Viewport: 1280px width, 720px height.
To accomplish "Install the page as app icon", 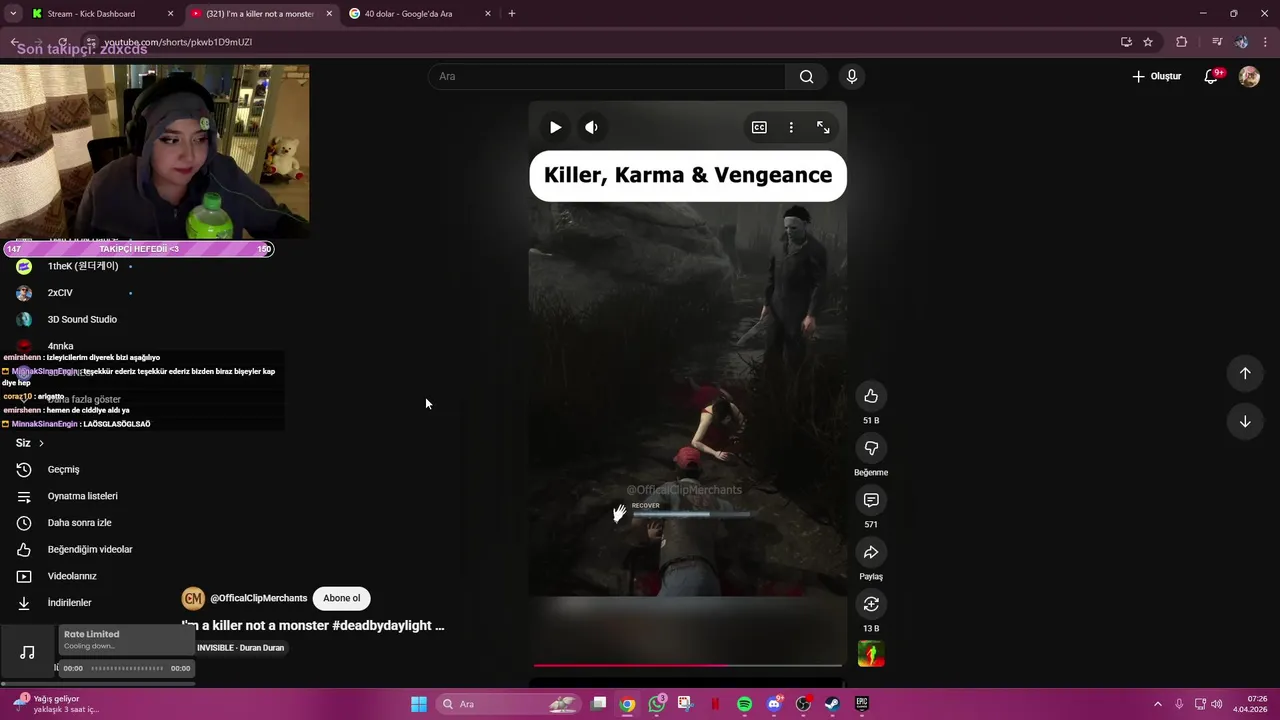I will pyautogui.click(x=1126, y=42).
